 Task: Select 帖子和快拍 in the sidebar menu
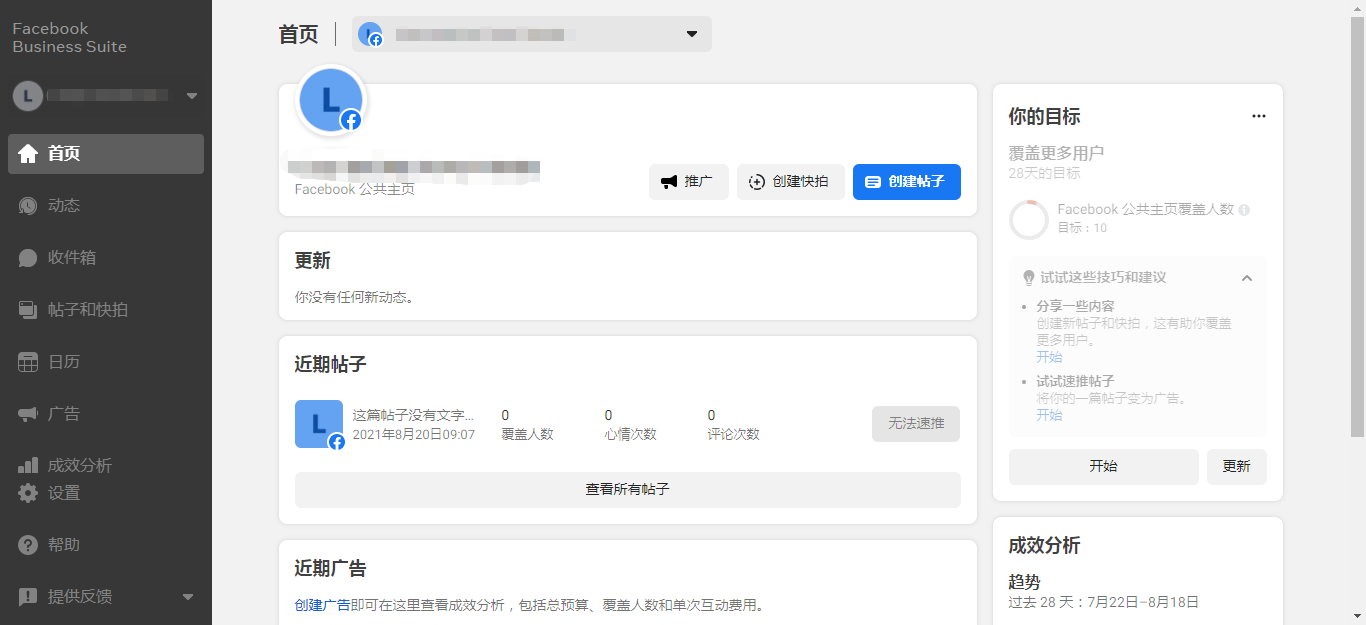(x=88, y=310)
